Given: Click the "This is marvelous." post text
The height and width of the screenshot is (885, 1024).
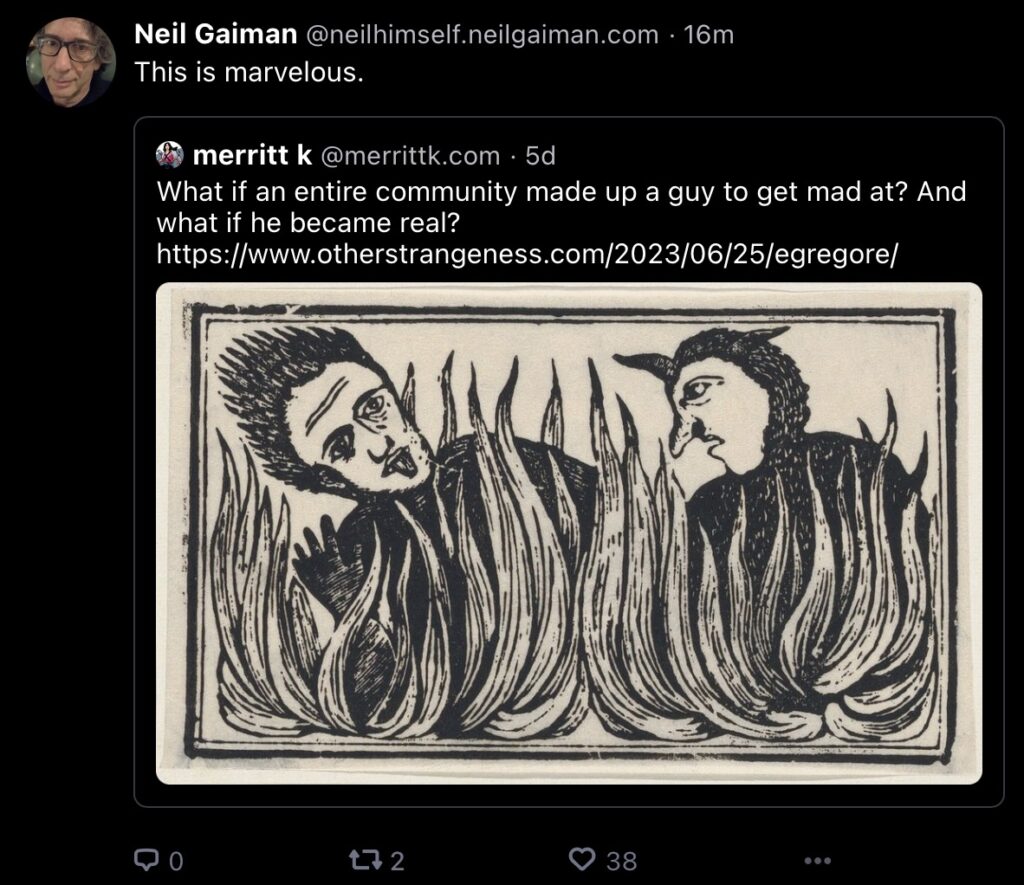Looking at the screenshot, I should (x=247, y=72).
